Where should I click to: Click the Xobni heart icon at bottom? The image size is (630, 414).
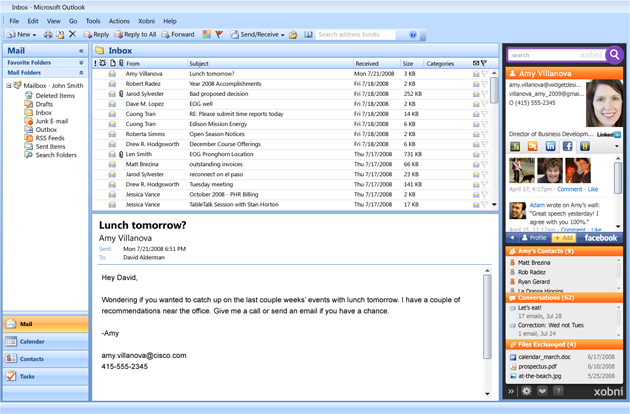tap(543, 391)
